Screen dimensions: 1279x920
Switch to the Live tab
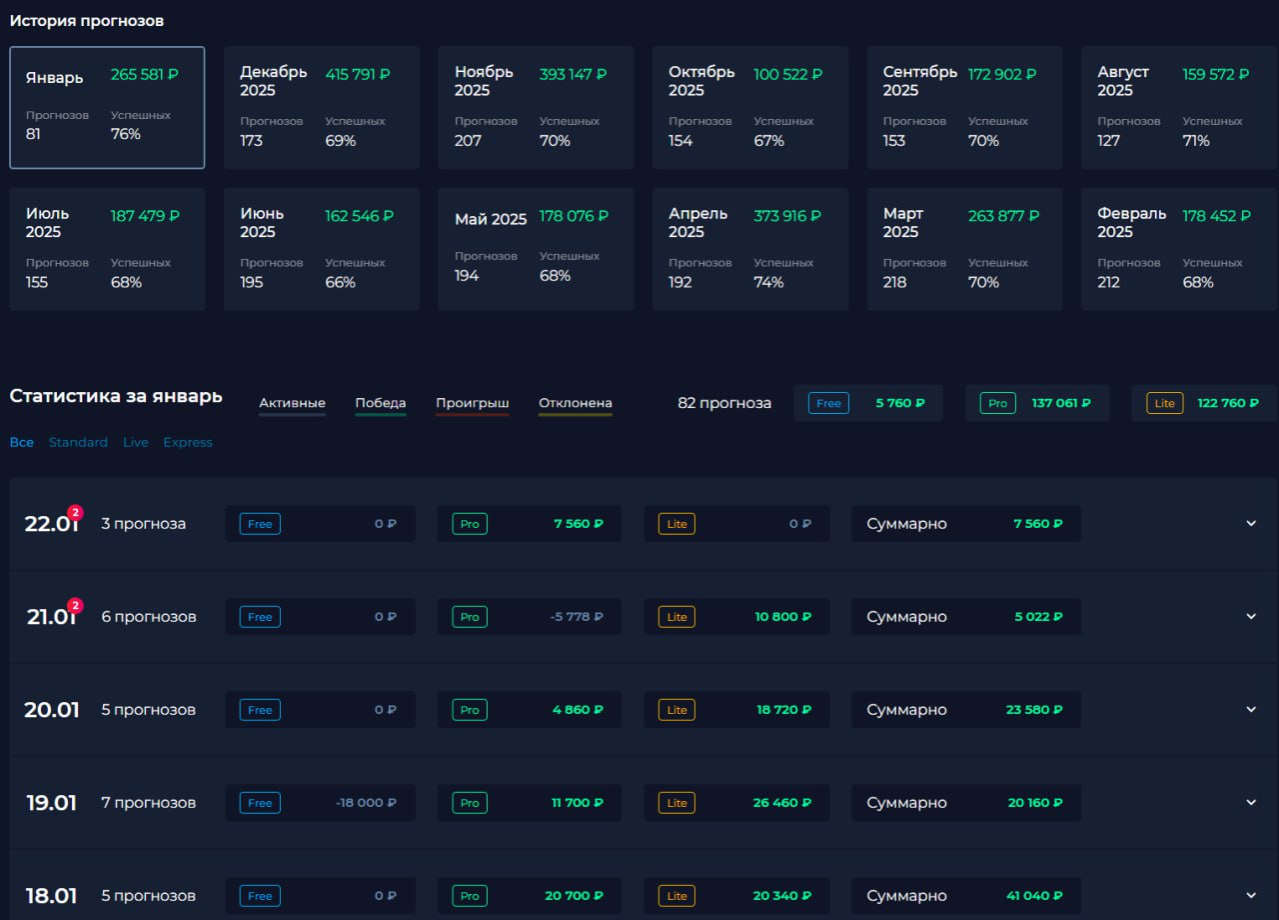click(135, 442)
